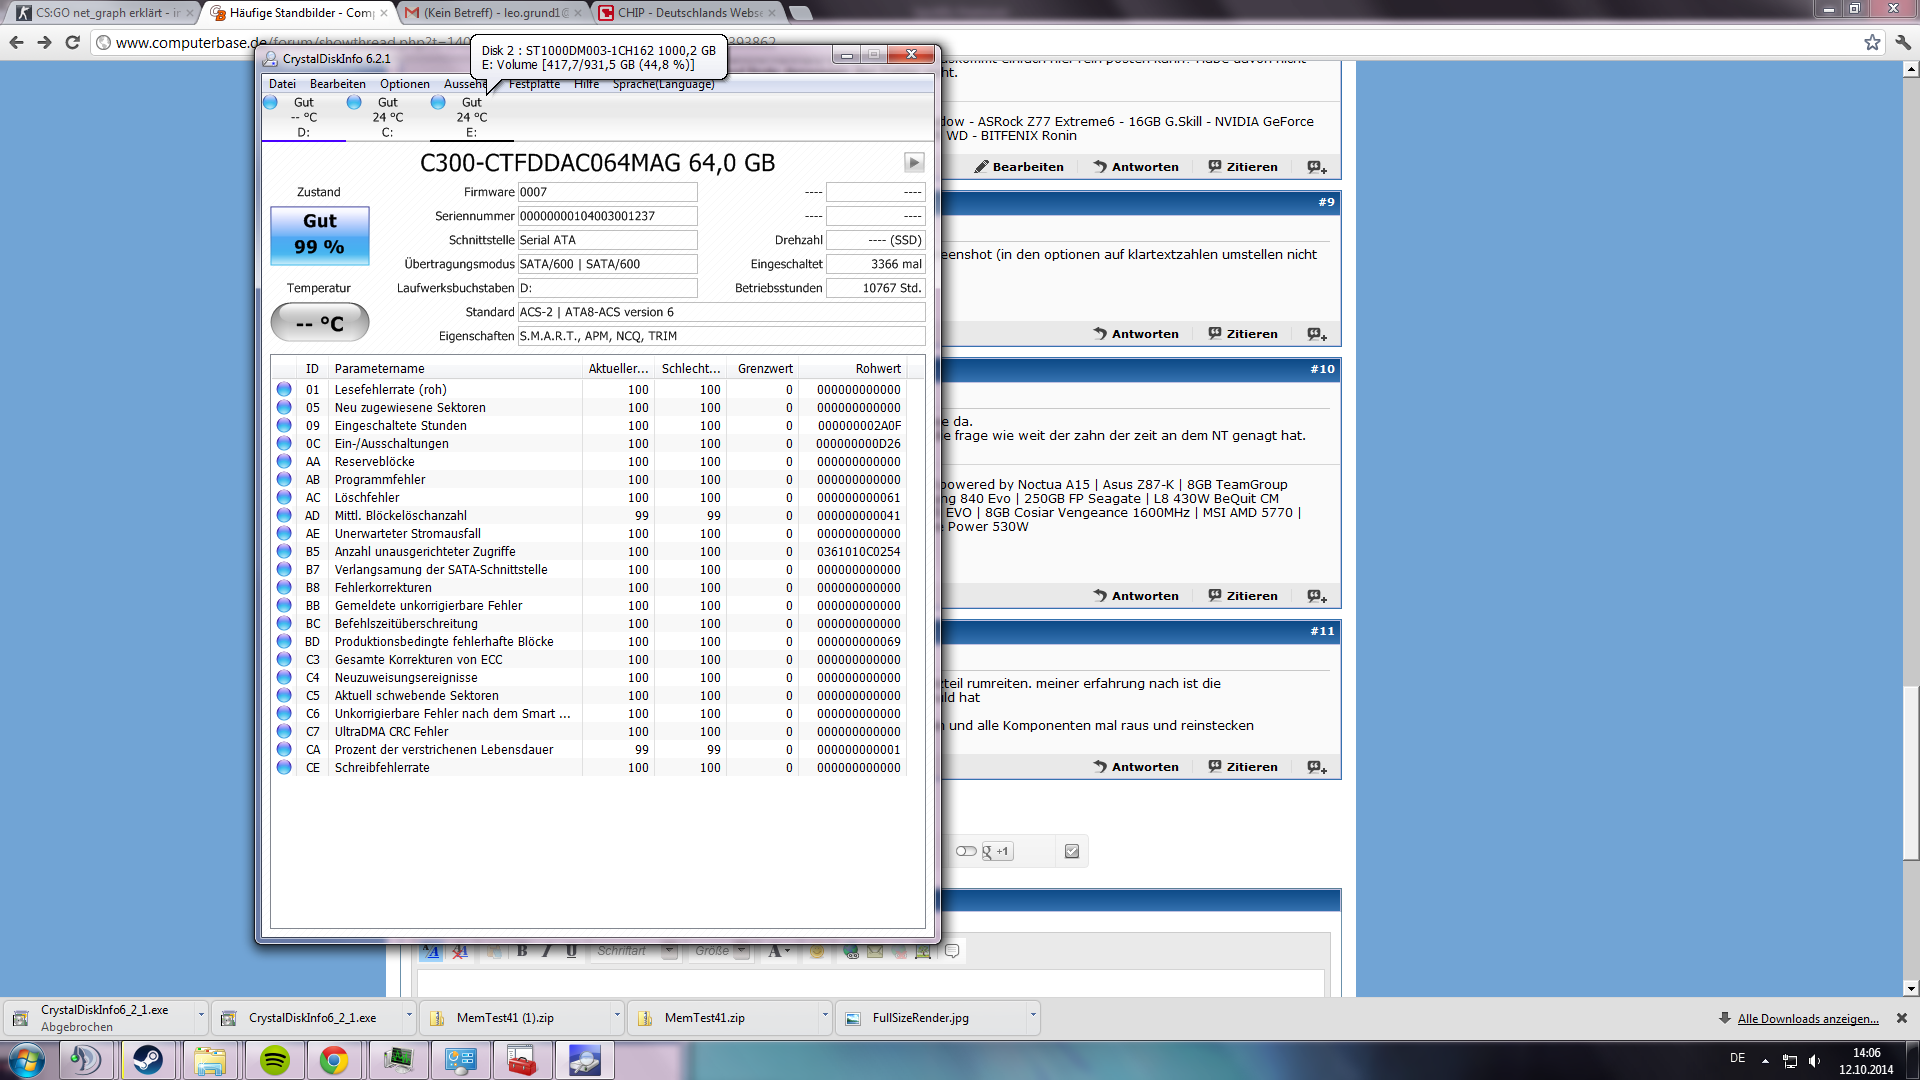Reload the page with refresh icon
The image size is (1920, 1080).
(x=72, y=42)
